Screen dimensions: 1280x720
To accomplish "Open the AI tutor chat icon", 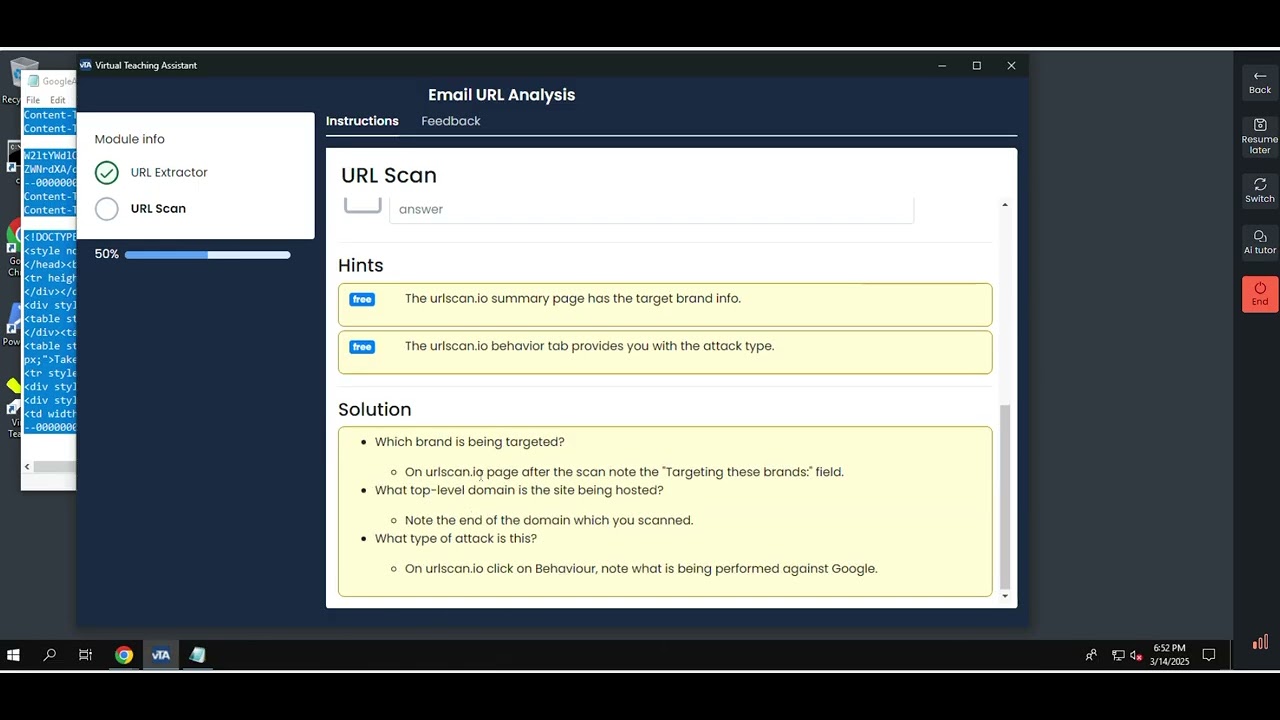I will pos(1259,242).
